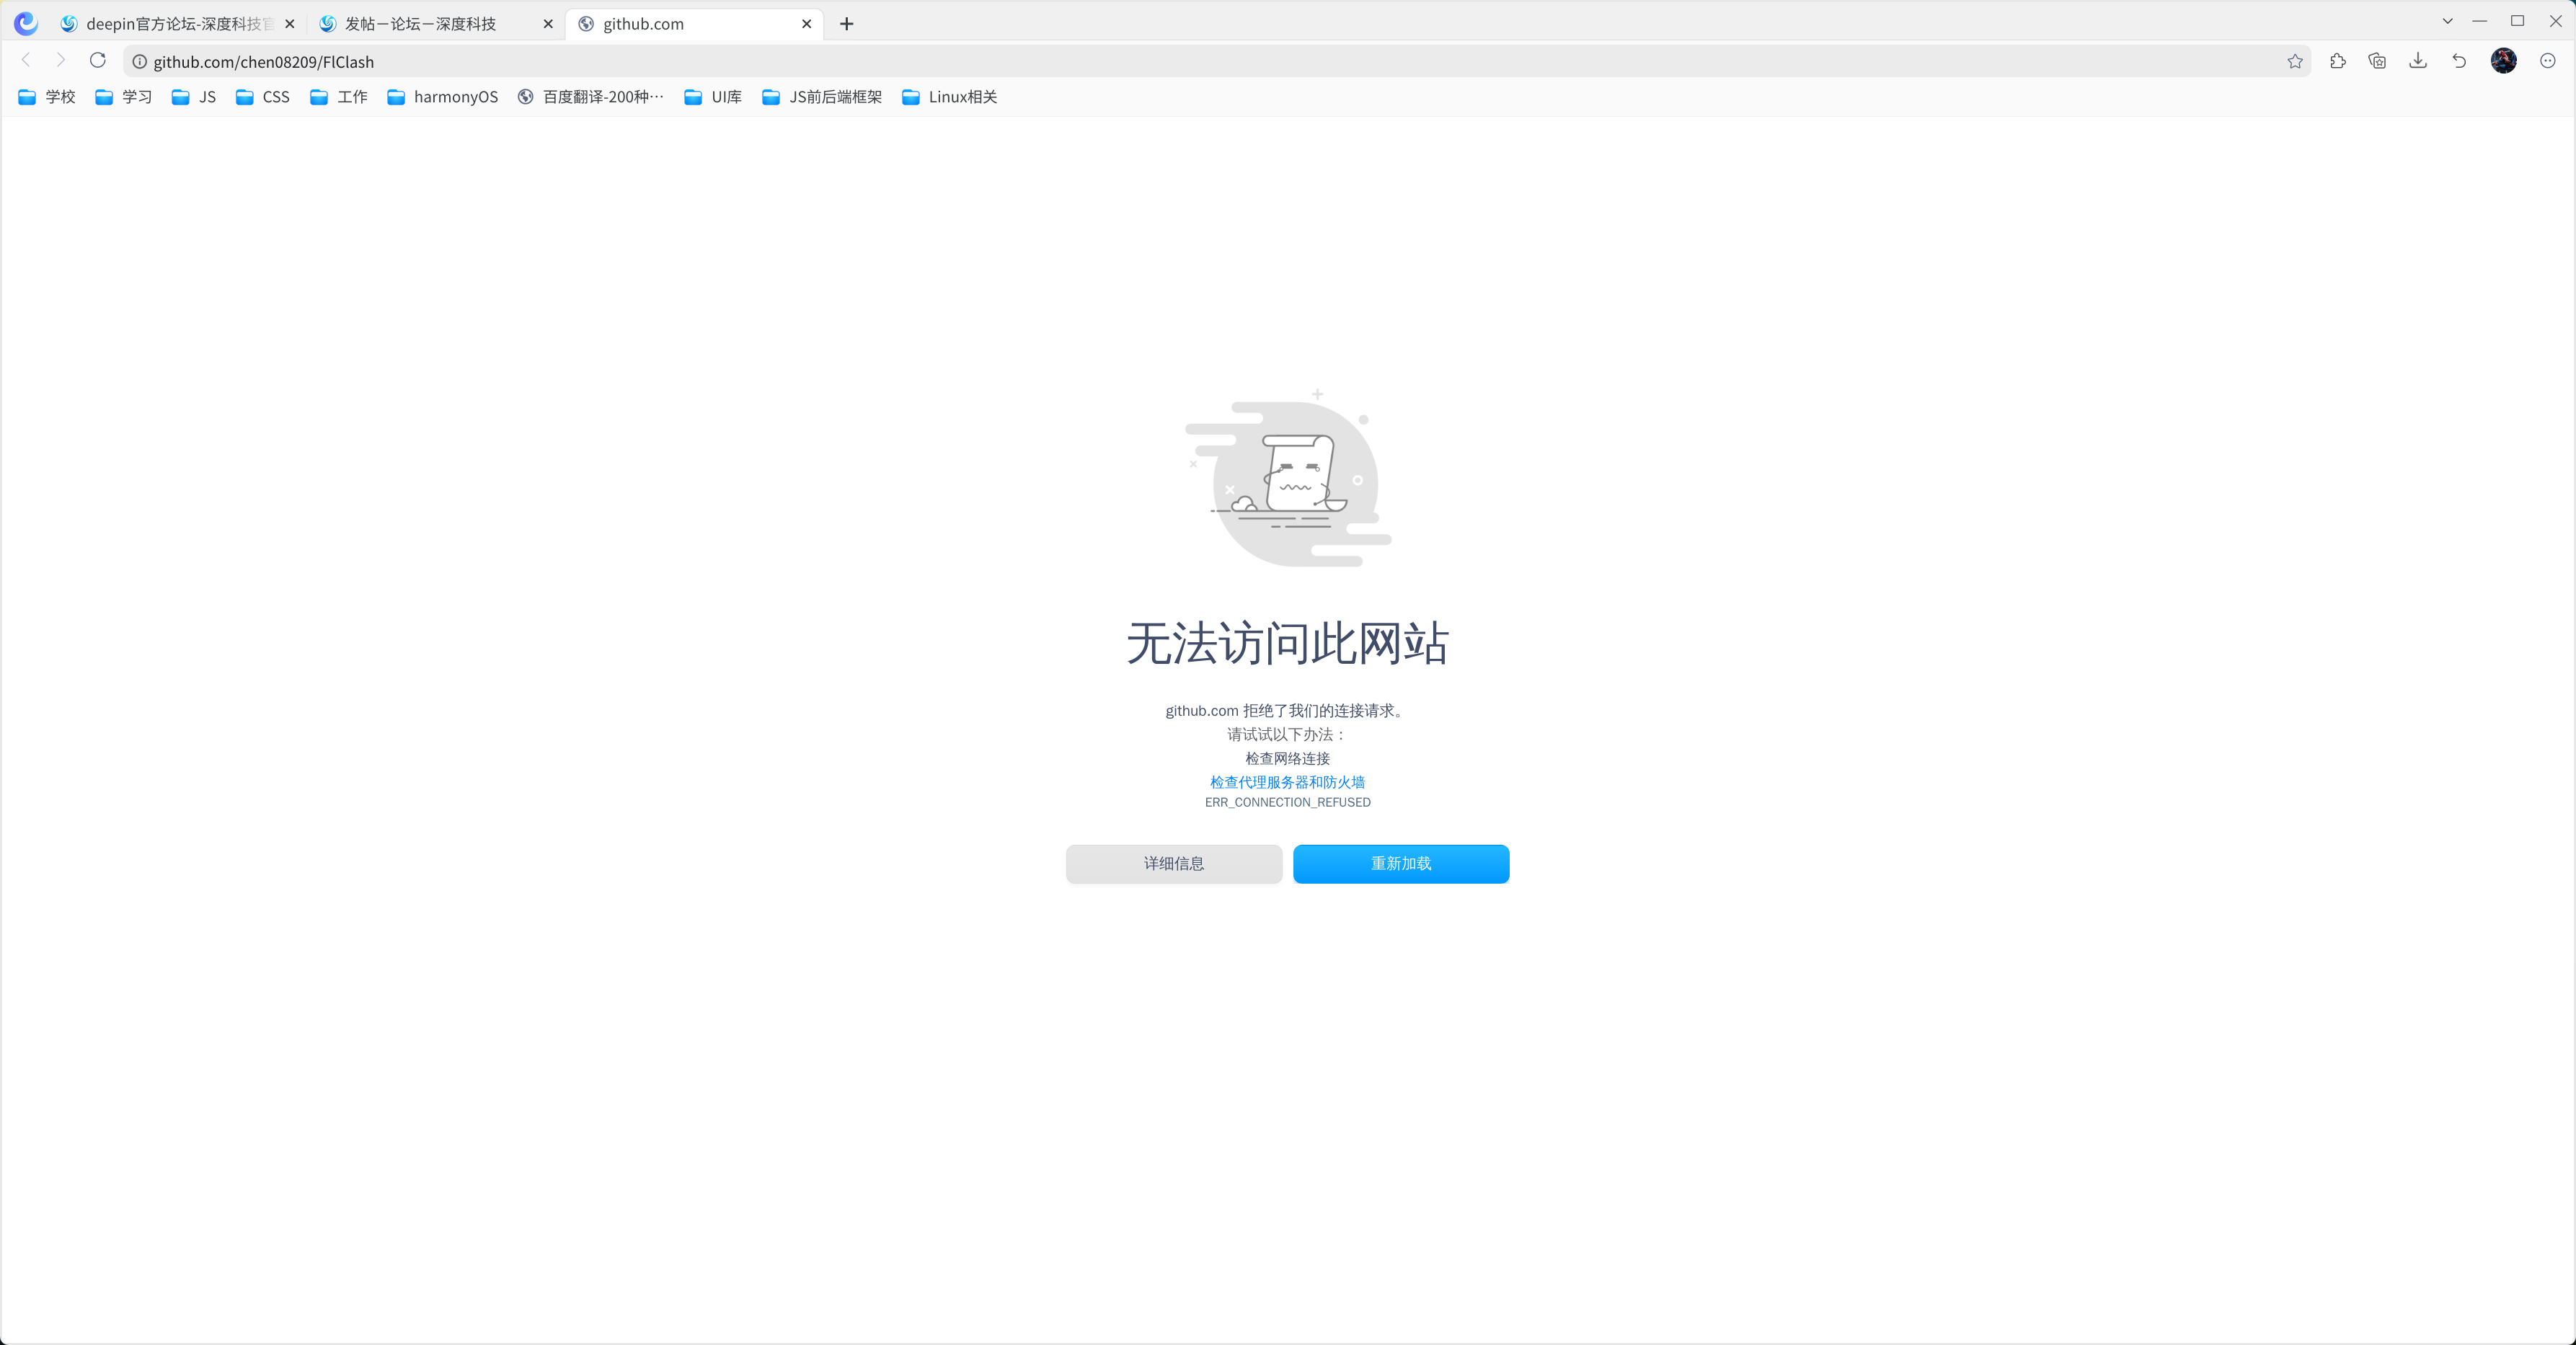Open the extensions puzzle icon
The height and width of the screenshot is (1345, 2576).
pos(2337,62)
